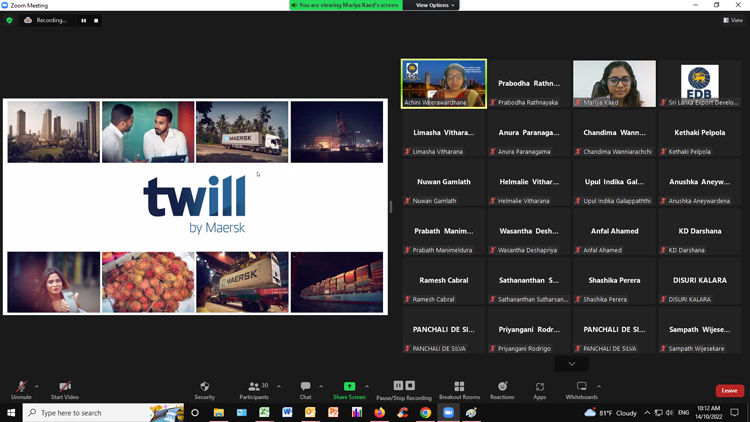This screenshot has width=750, height=422.
Task: Show hidden system tray icons
Action: pos(647,412)
